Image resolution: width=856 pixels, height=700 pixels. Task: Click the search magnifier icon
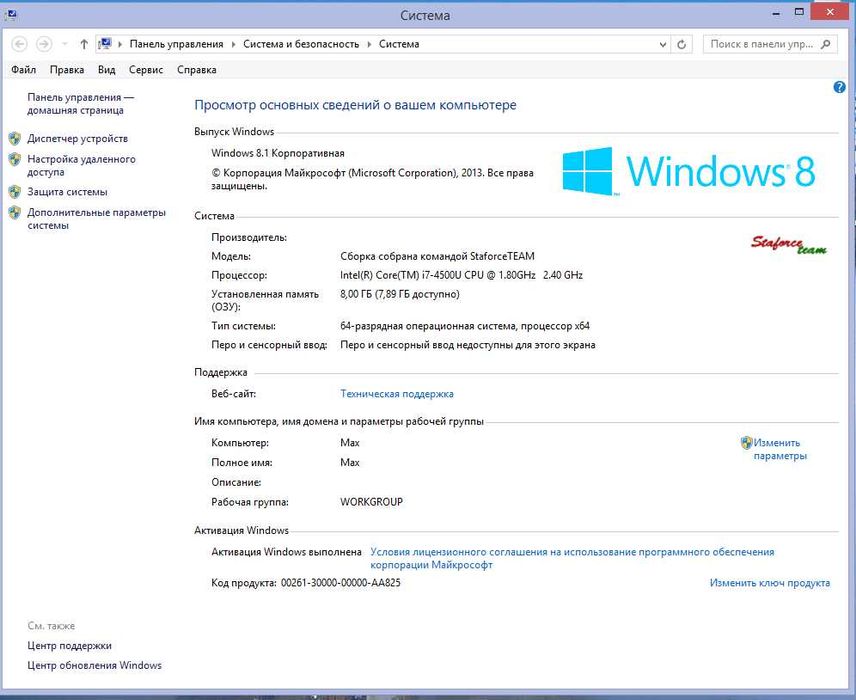[x=826, y=44]
